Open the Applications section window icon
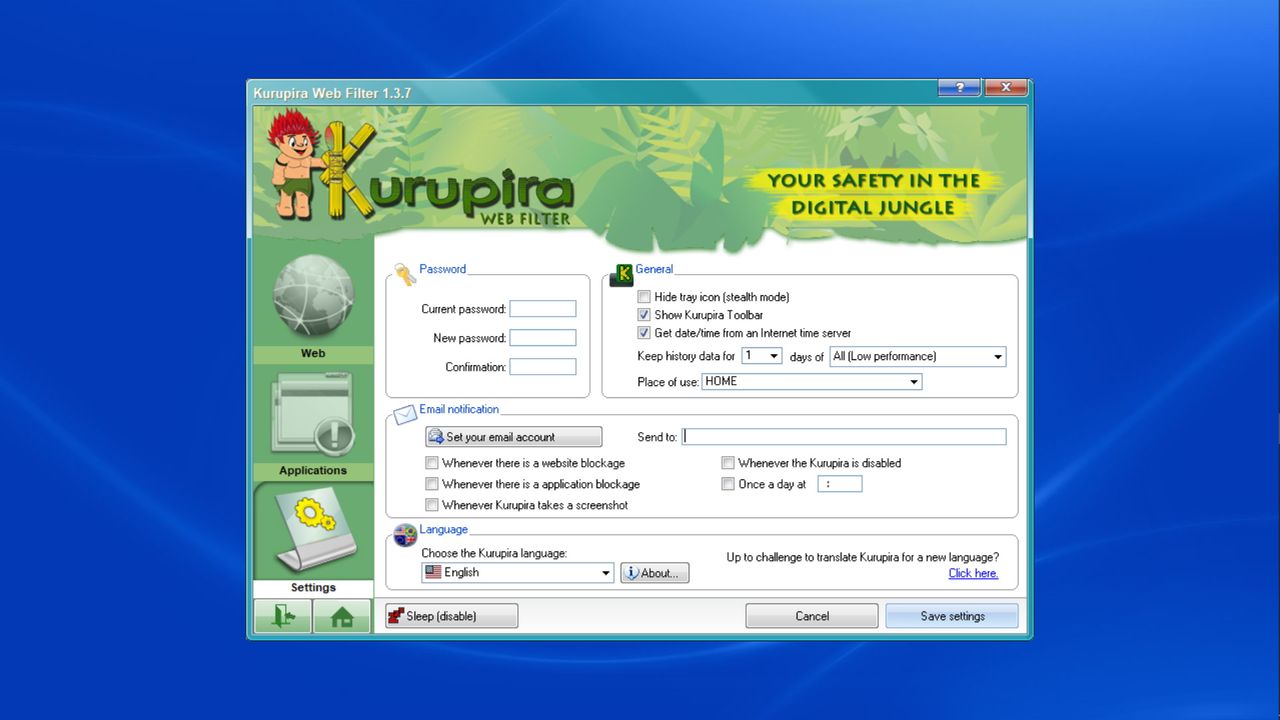1280x720 pixels. (313, 413)
